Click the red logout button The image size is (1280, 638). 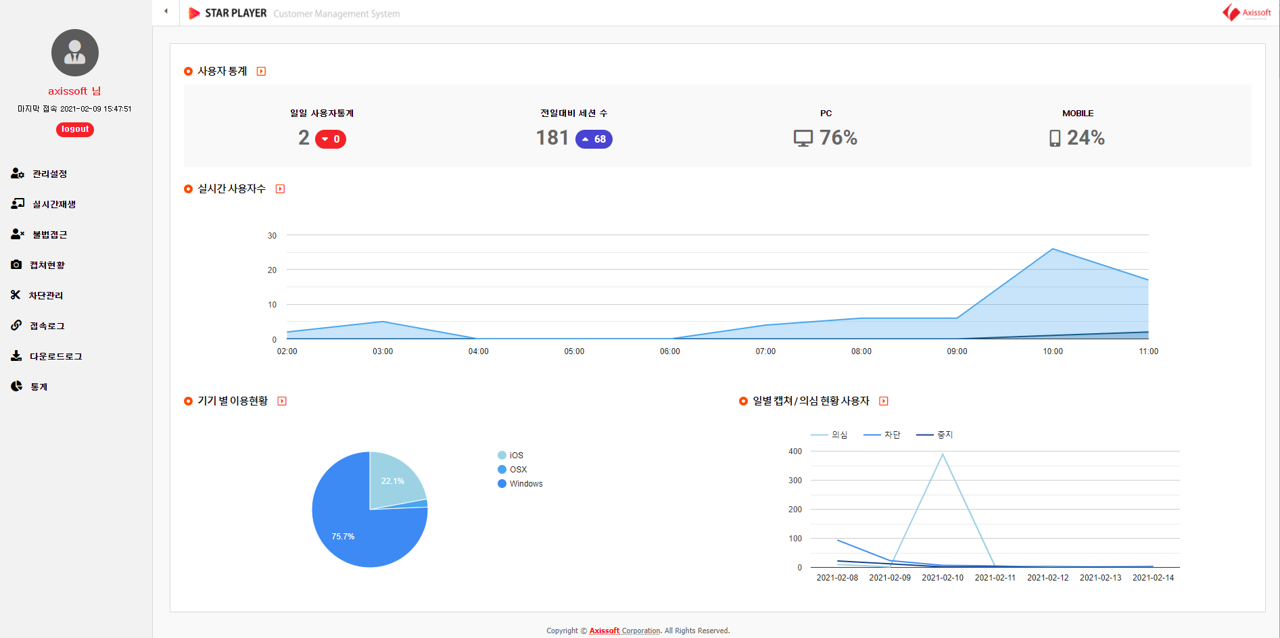(75, 129)
